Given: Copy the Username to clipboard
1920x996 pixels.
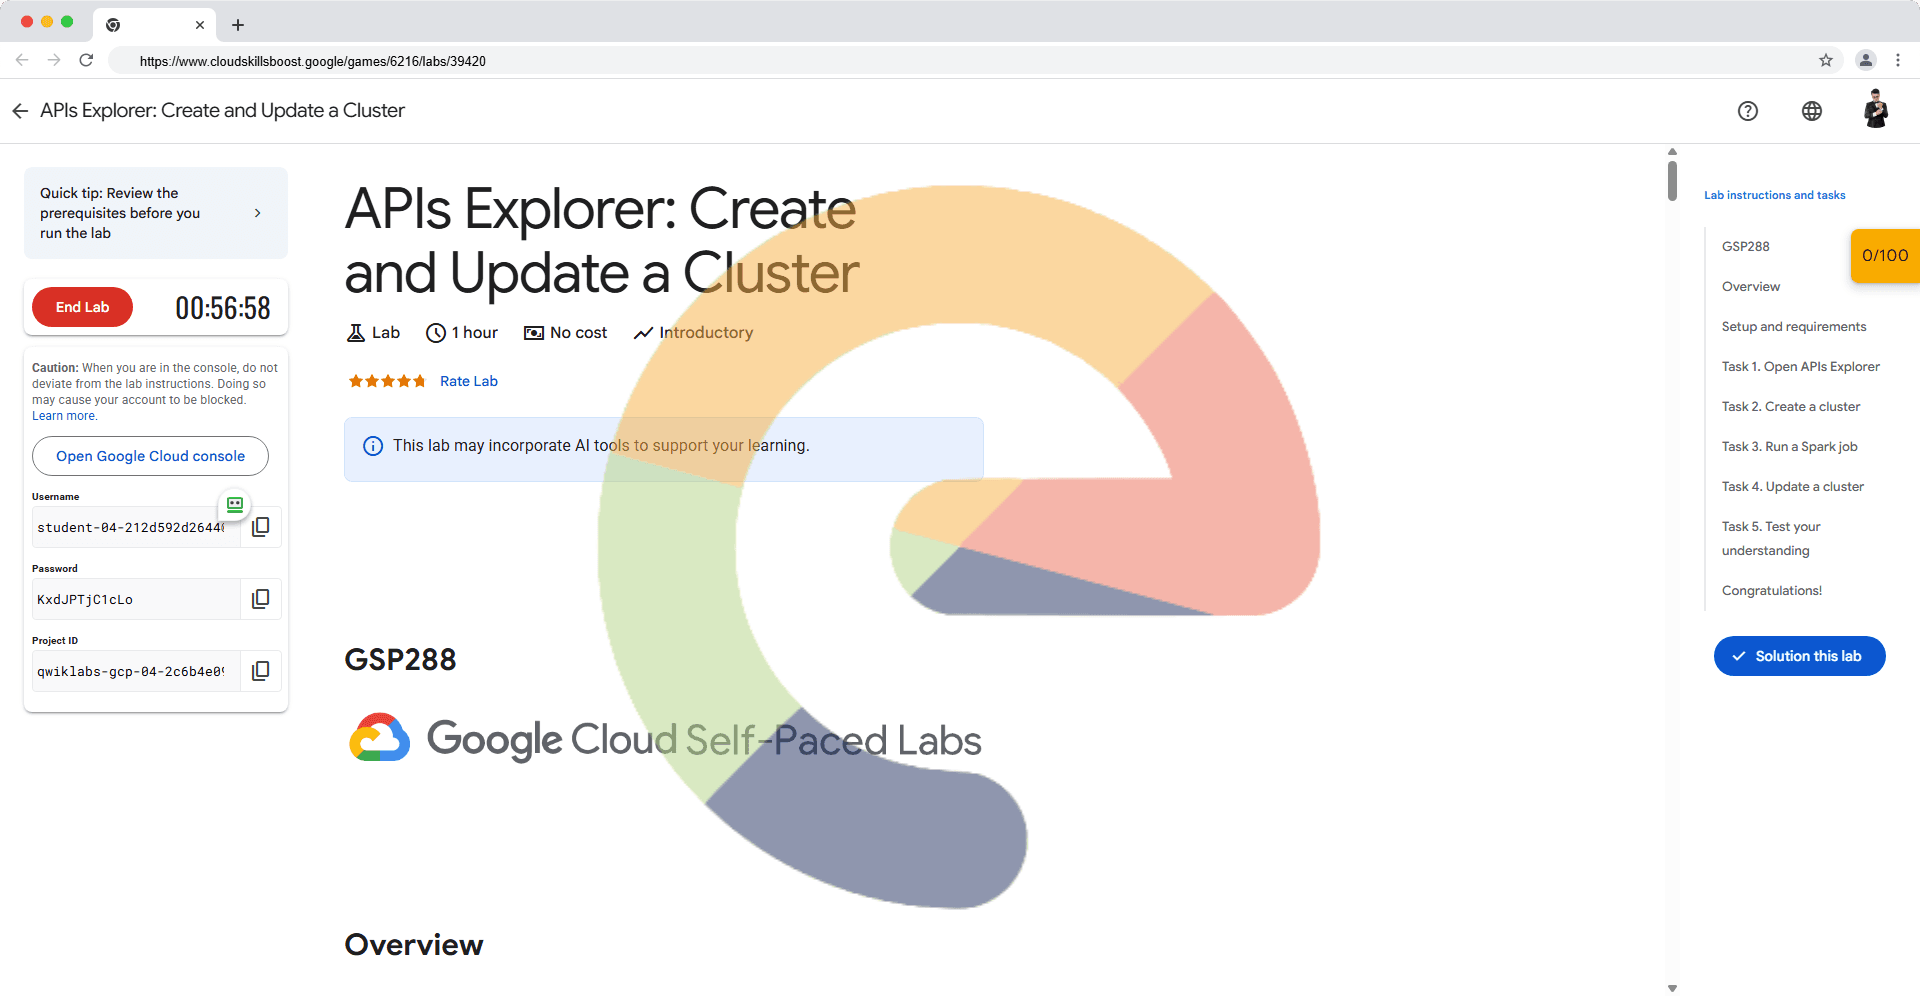Looking at the screenshot, I should pos(261,527).
